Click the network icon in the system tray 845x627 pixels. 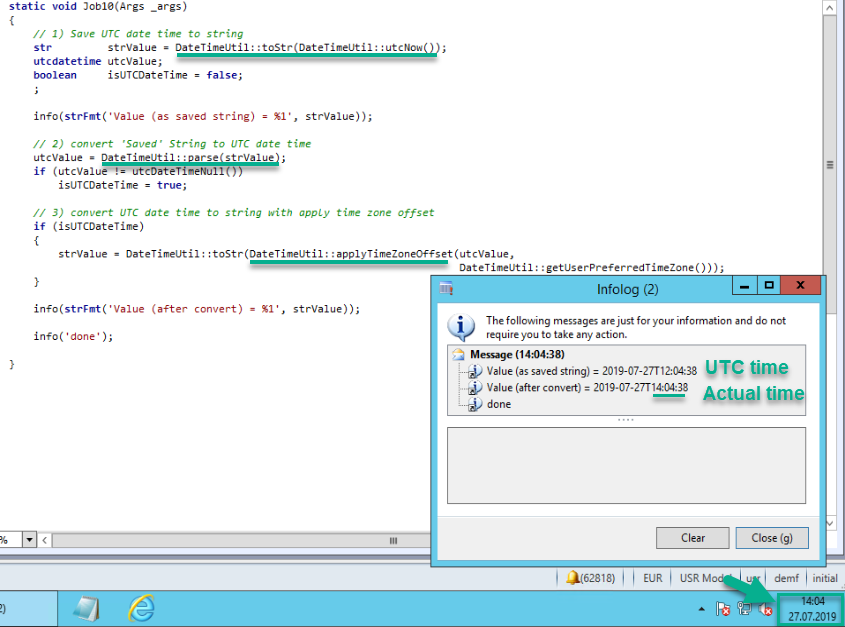pyautogui.click(x=744, y=608)
